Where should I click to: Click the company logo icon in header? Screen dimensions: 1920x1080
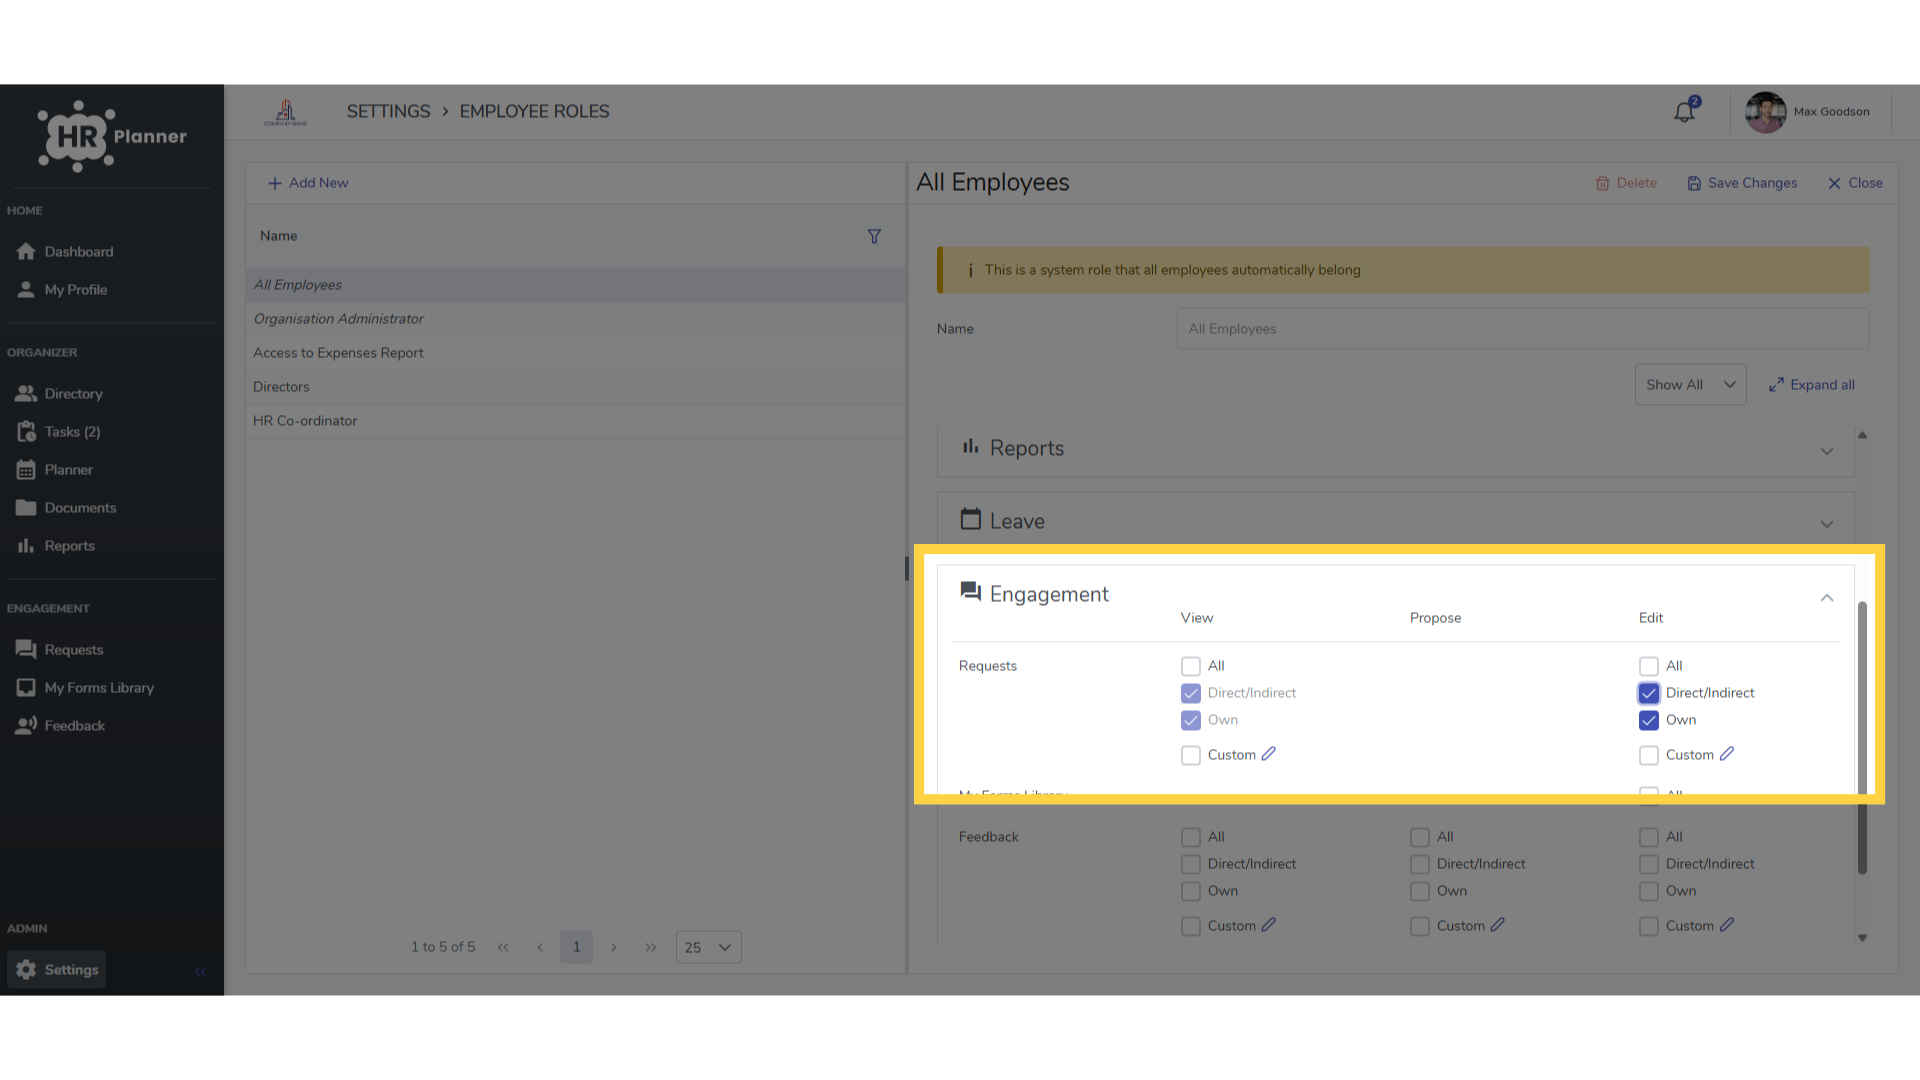tap(285, 112)
